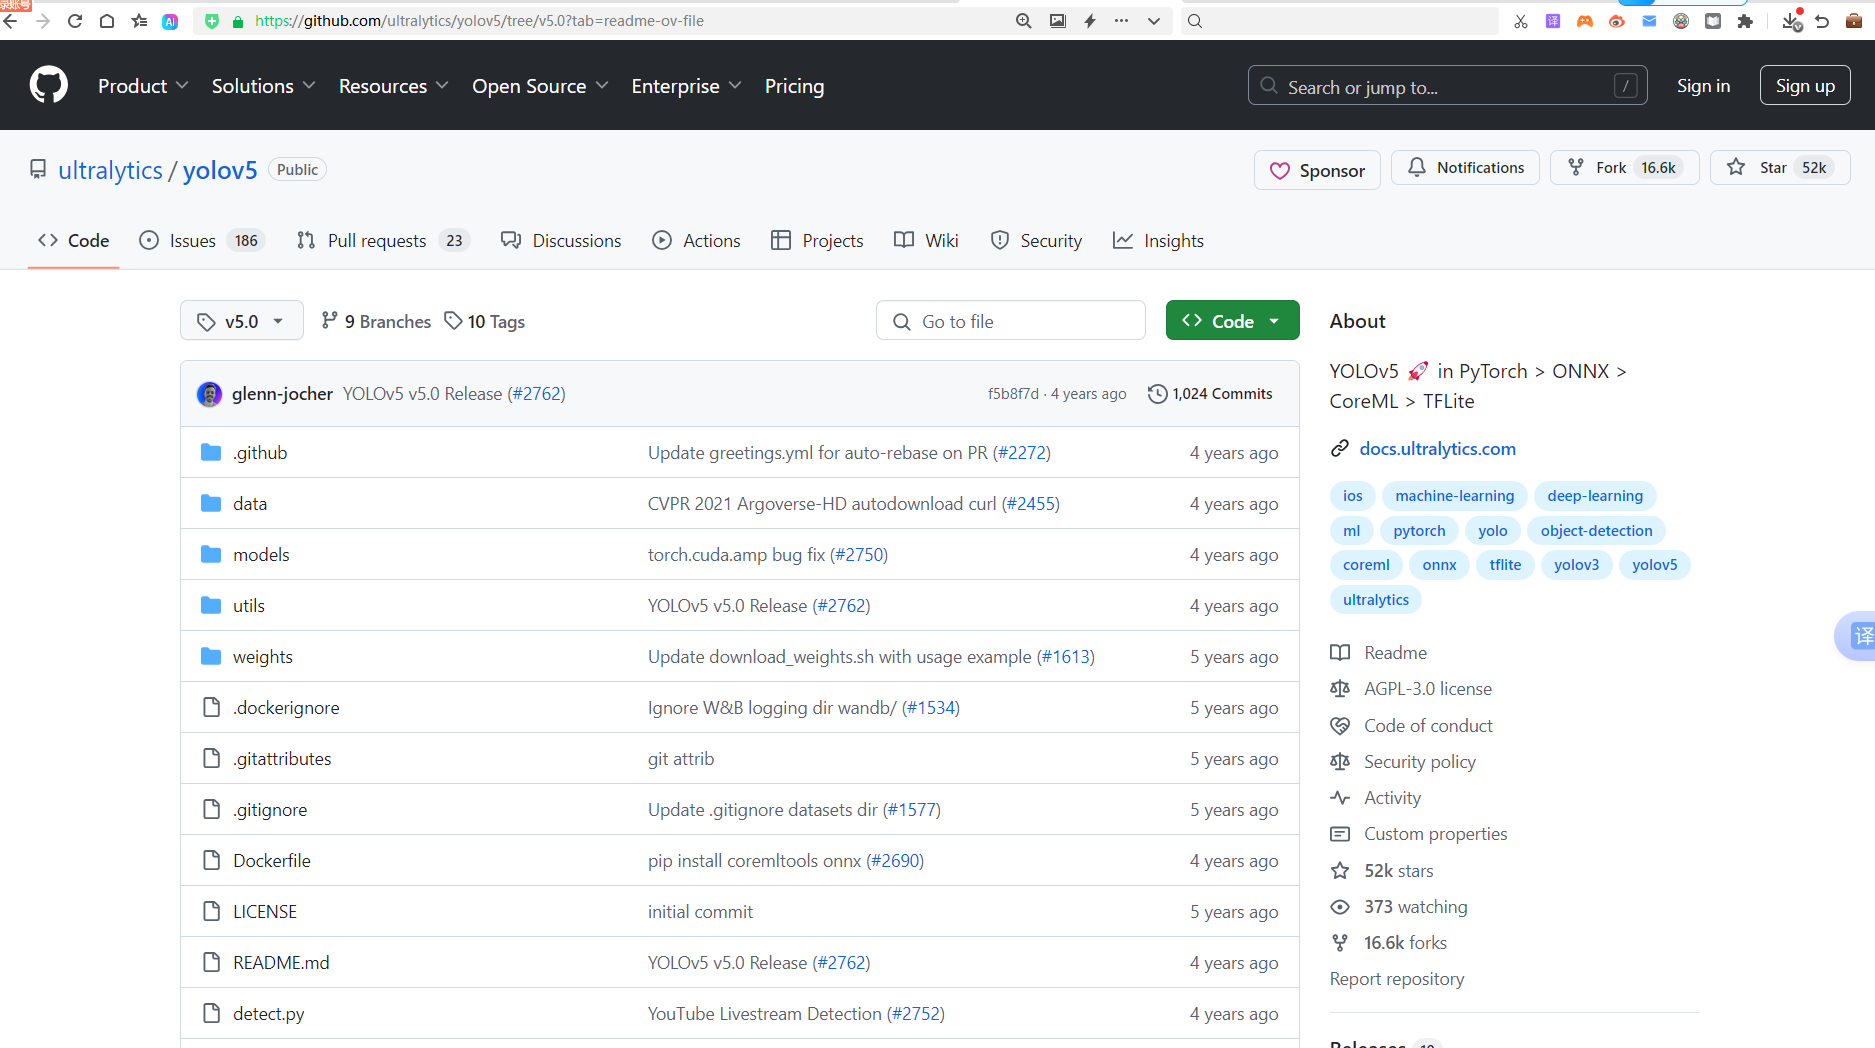
Task: Open the browser extensions puzzle icon
Action: (1745, 21)
